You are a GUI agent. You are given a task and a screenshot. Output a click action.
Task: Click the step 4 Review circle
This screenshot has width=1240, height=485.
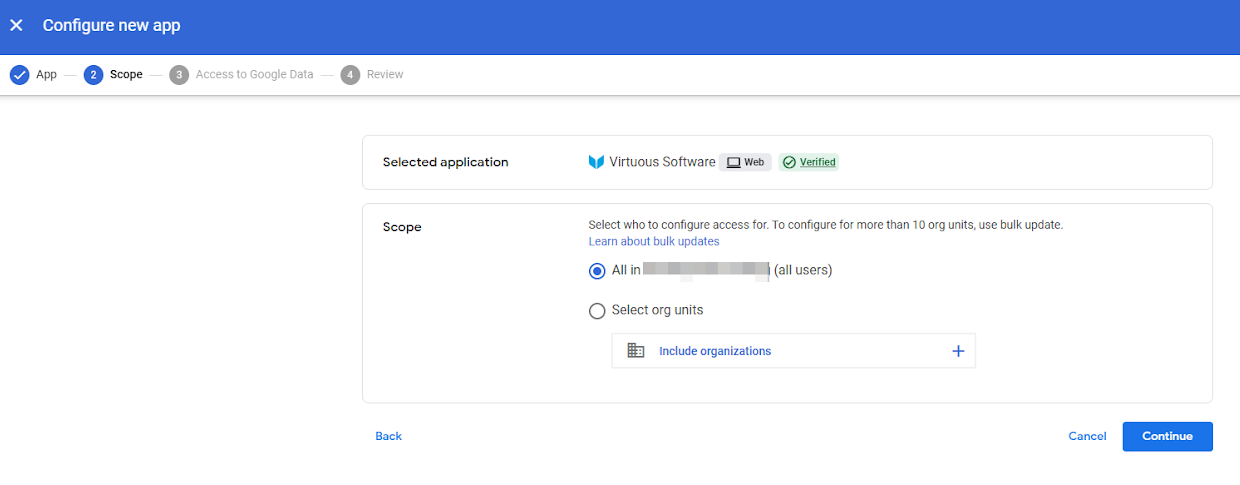(x=350, y=75)
